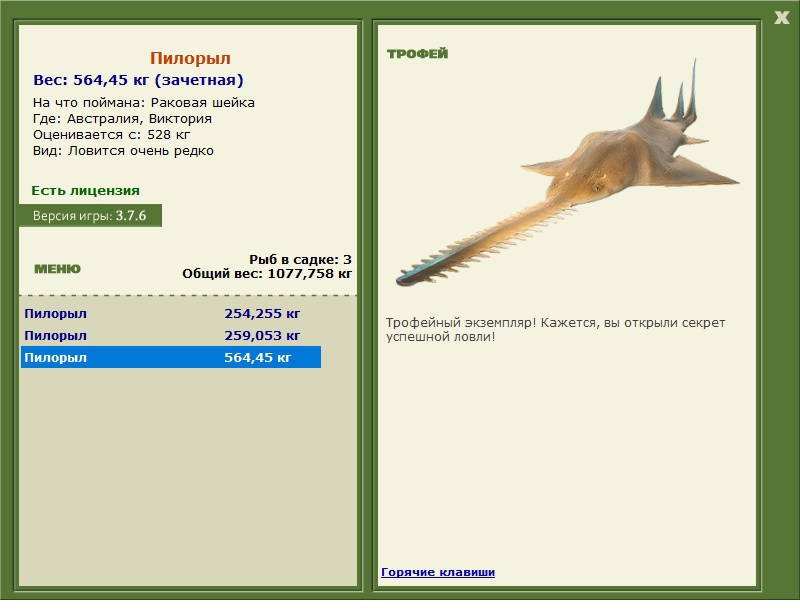Click the Трофейный экземпляр description text

[x=556, y=330]
